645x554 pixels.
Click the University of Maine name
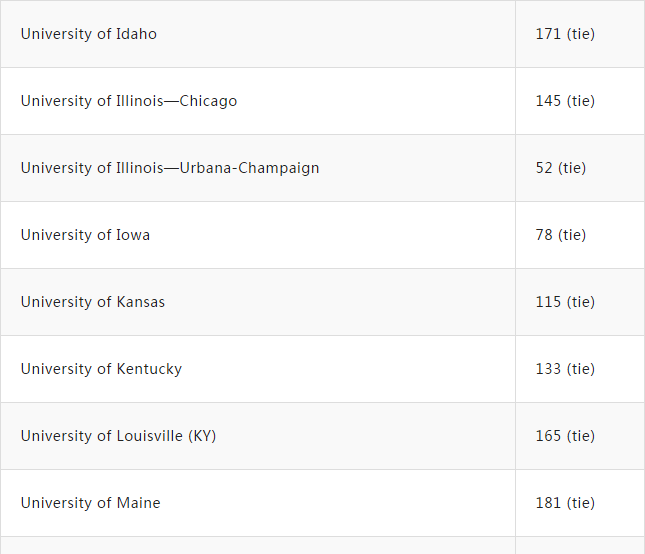click(90, 503)
